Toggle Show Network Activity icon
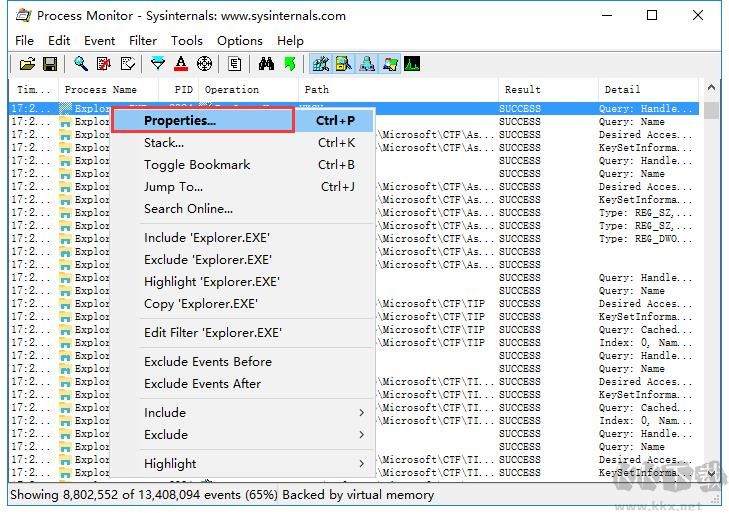 pos(367,64)
